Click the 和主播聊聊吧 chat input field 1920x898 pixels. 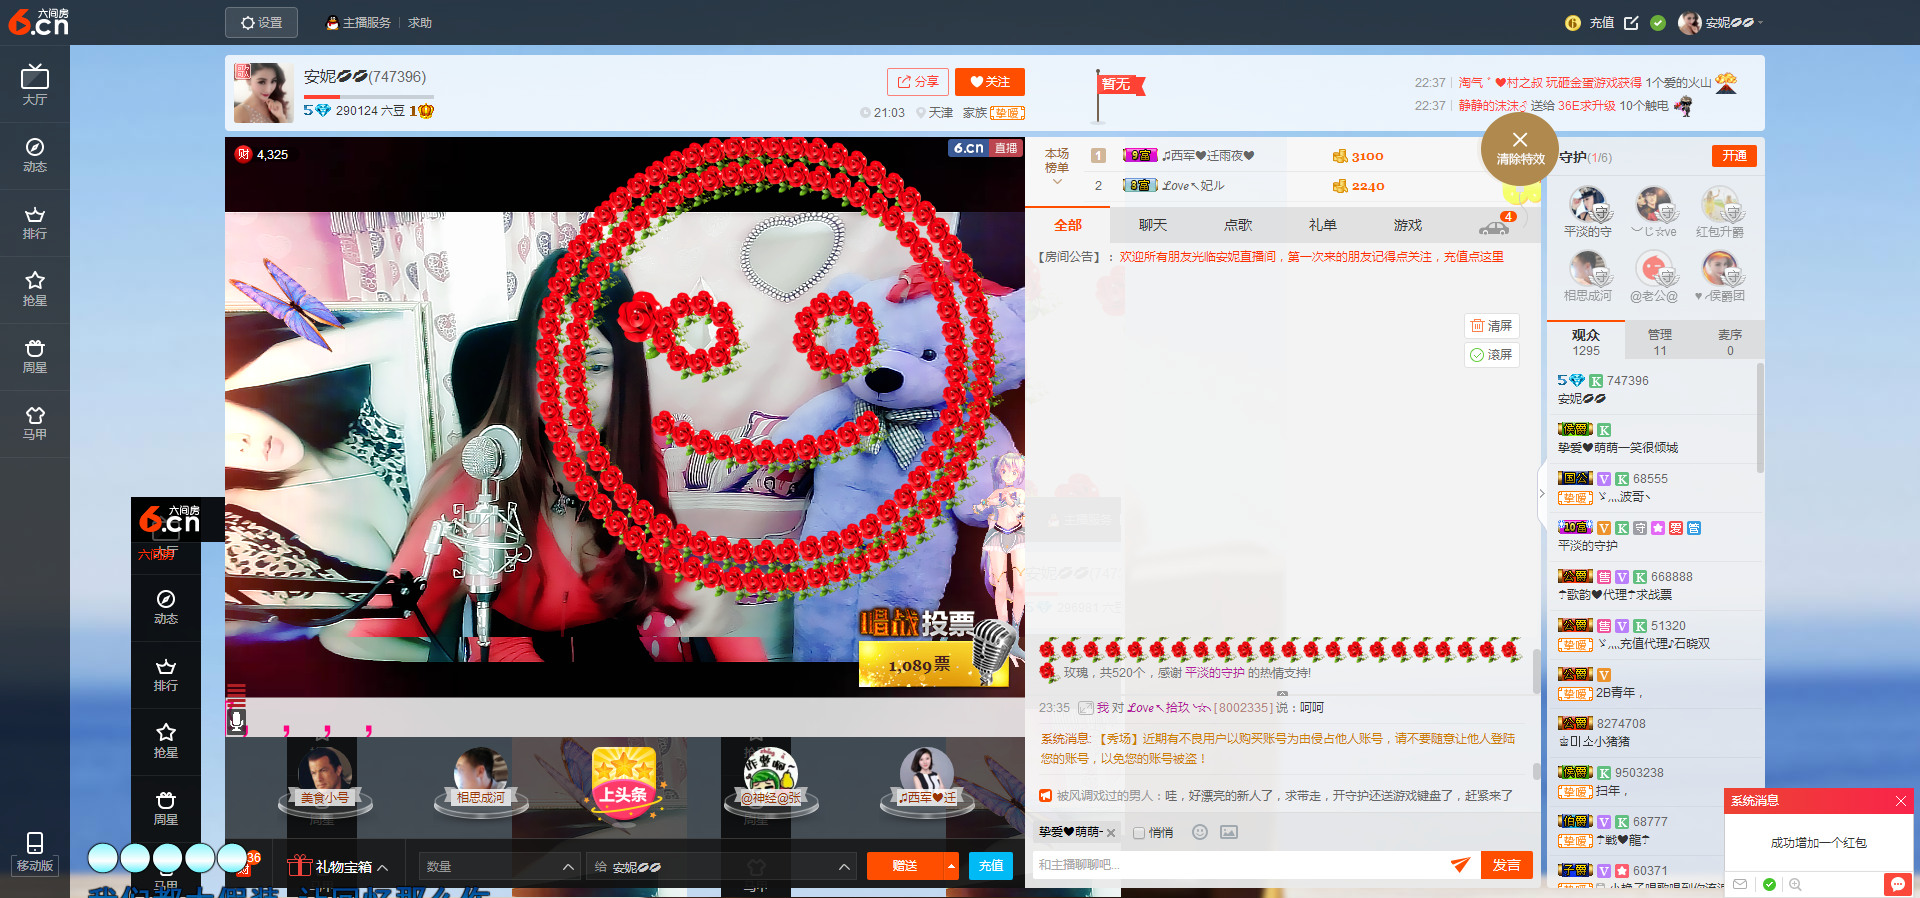click(1240, 865)
